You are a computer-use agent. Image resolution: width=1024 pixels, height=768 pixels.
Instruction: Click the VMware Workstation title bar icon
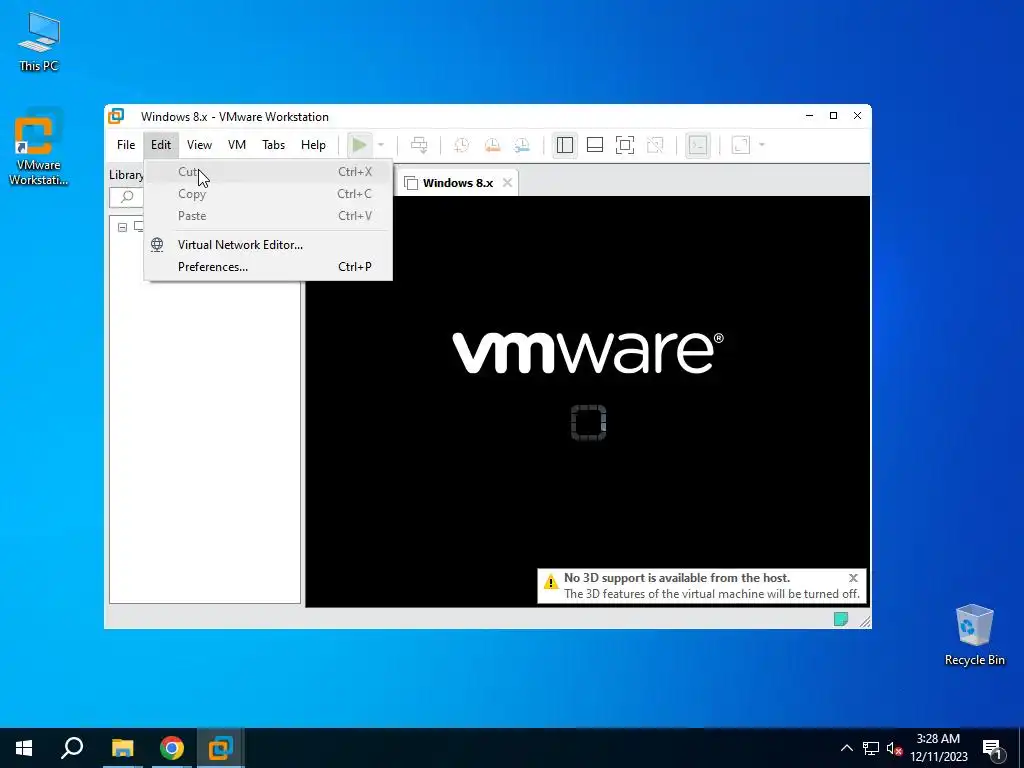116,116
